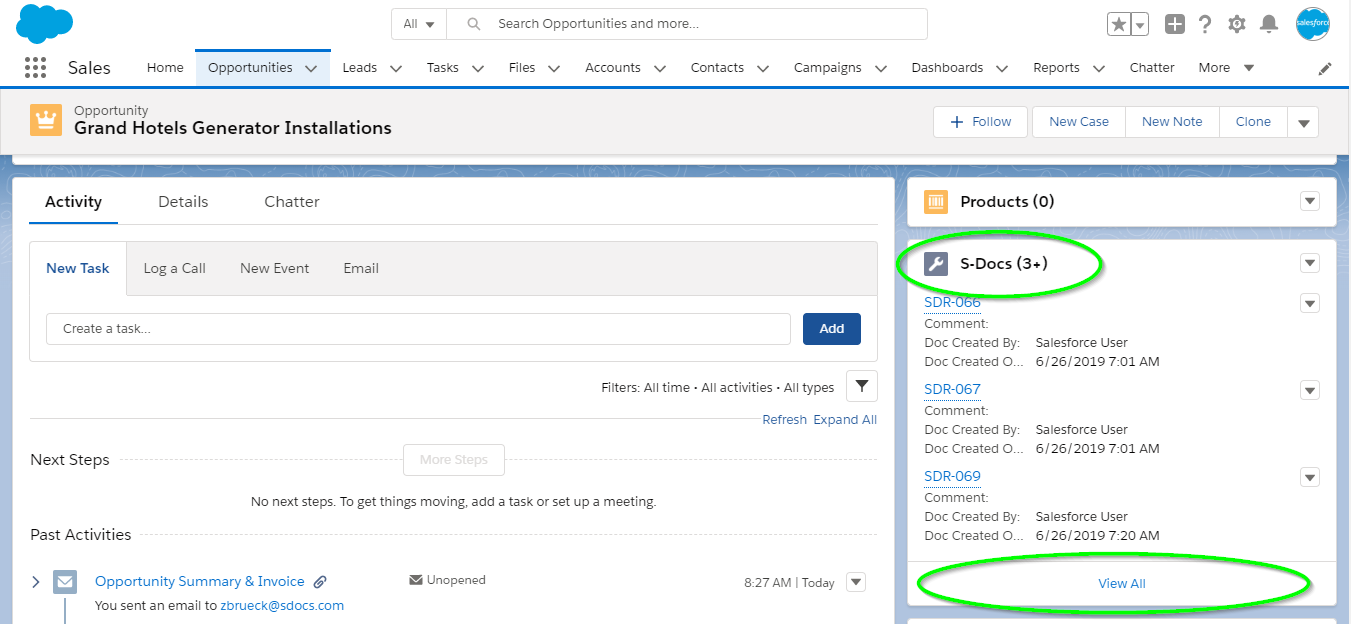Click the zbrueck@sdocs.com email address link
The image size is (1351, 624).
click(282, 606)
